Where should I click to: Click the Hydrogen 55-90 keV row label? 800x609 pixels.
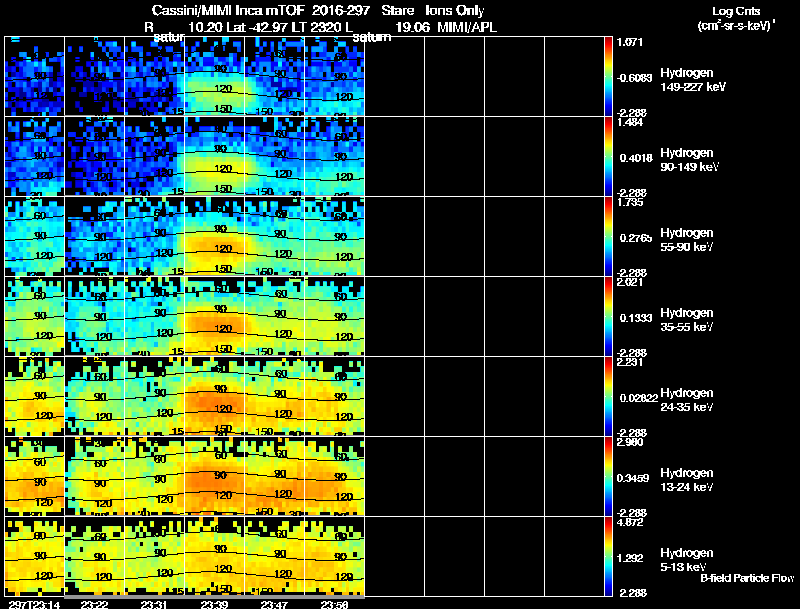tap(687, 240)
